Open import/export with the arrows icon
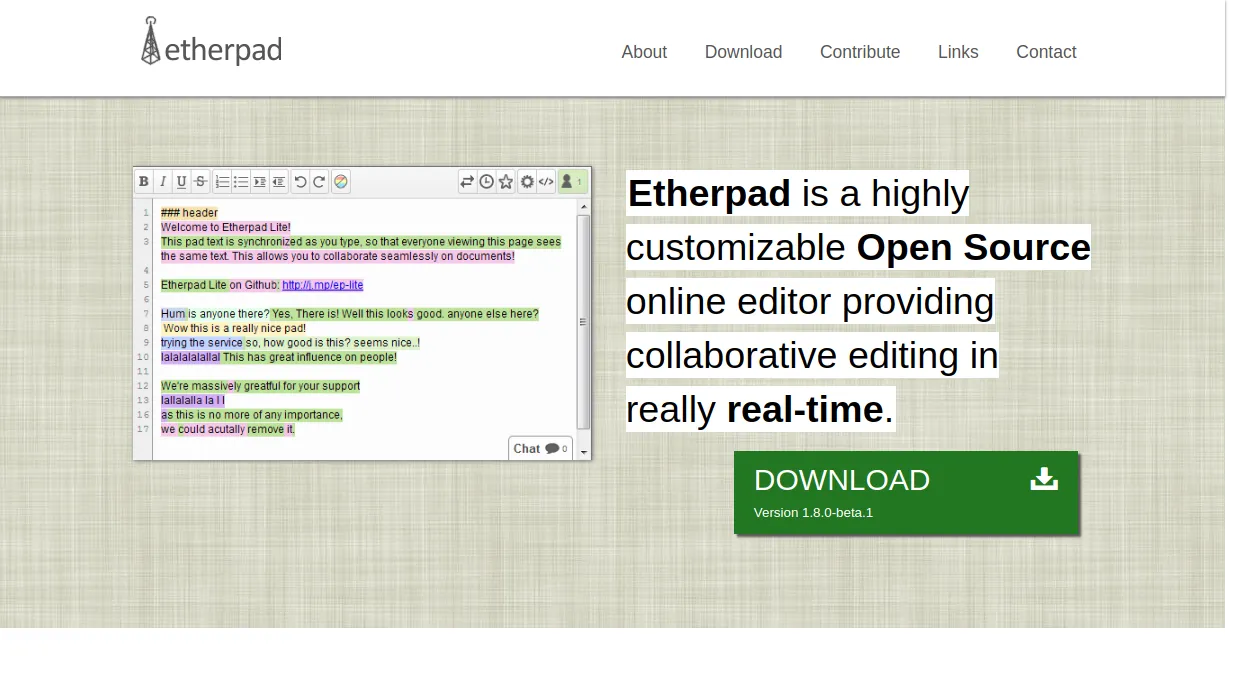 tap(467, 182)
